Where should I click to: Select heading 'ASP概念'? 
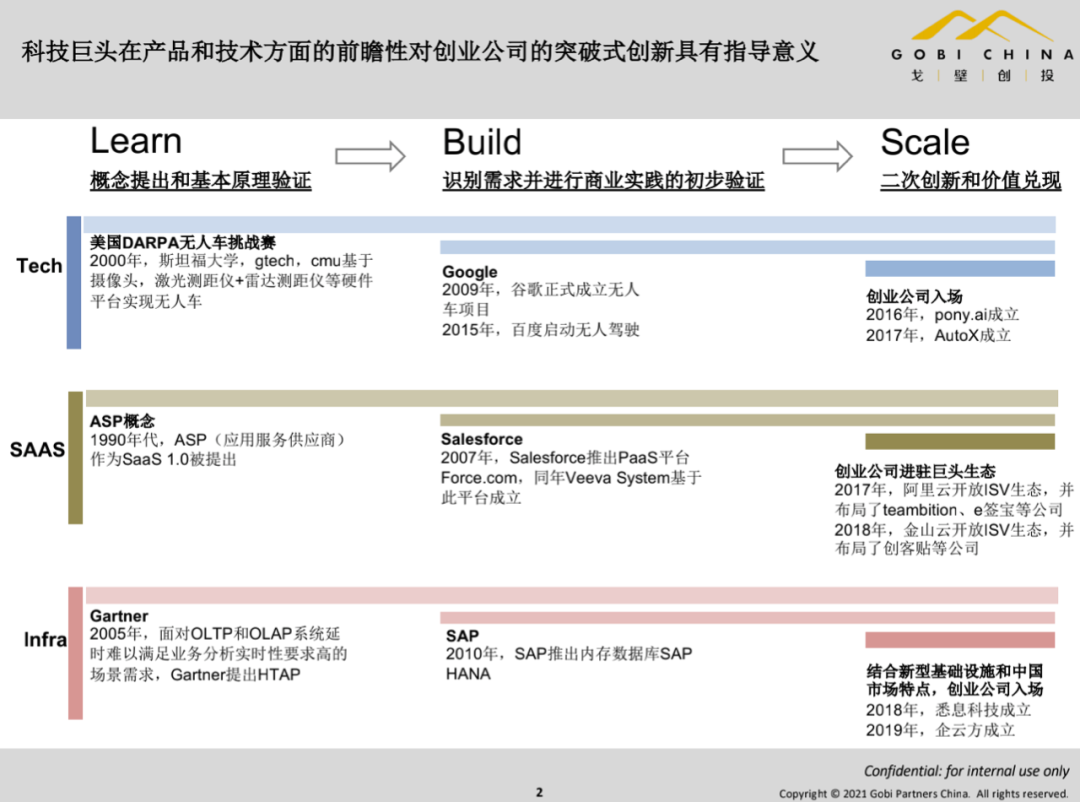tap(122, 421)
